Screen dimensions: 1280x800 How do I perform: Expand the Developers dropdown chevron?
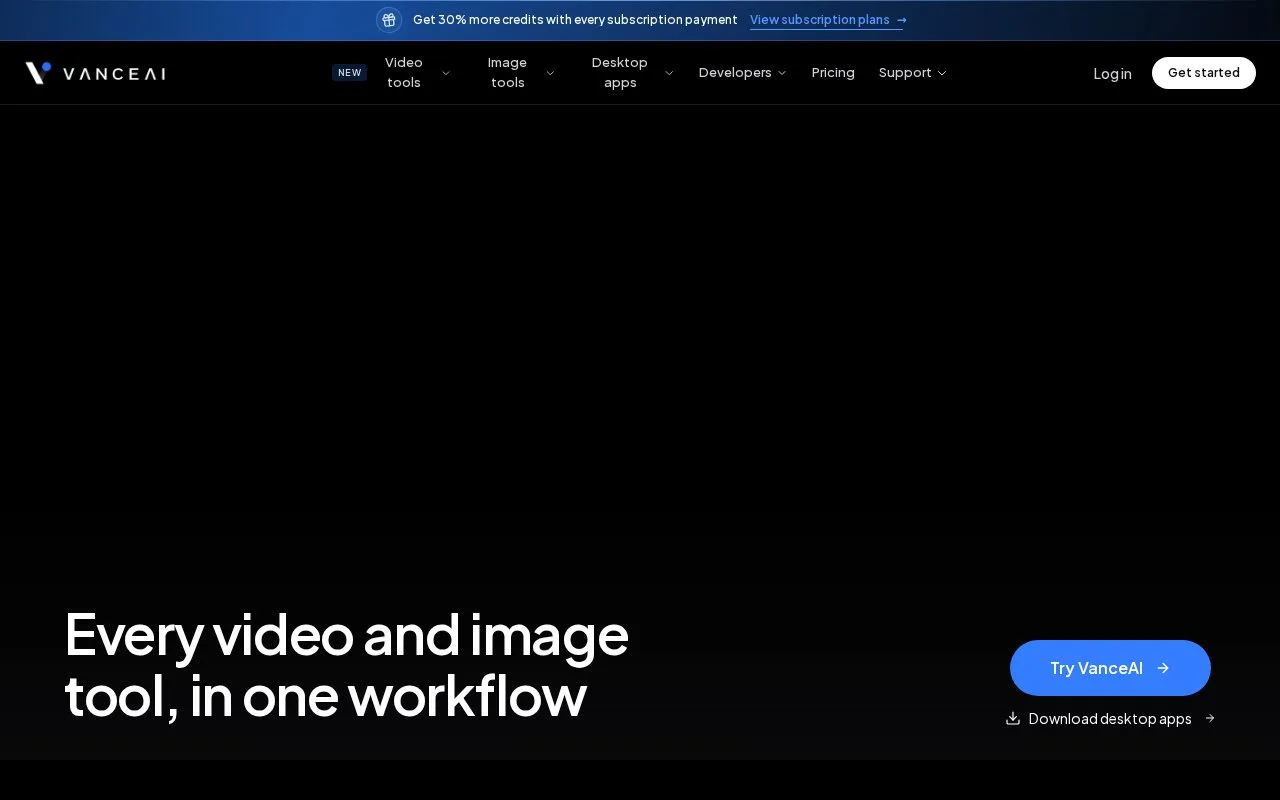click(782, 73)
